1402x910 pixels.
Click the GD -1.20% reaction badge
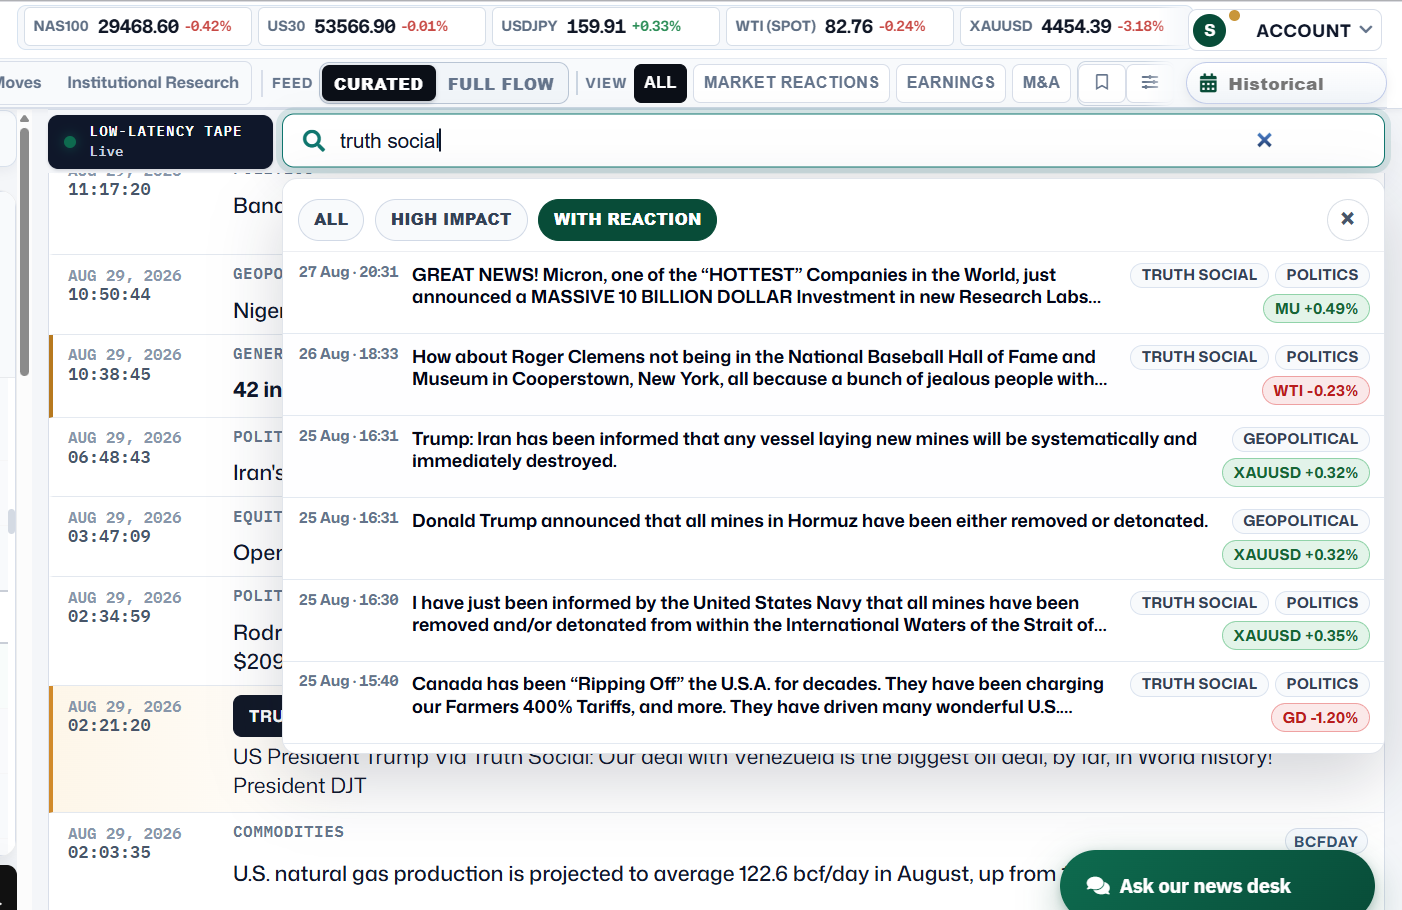point(1320,718)
